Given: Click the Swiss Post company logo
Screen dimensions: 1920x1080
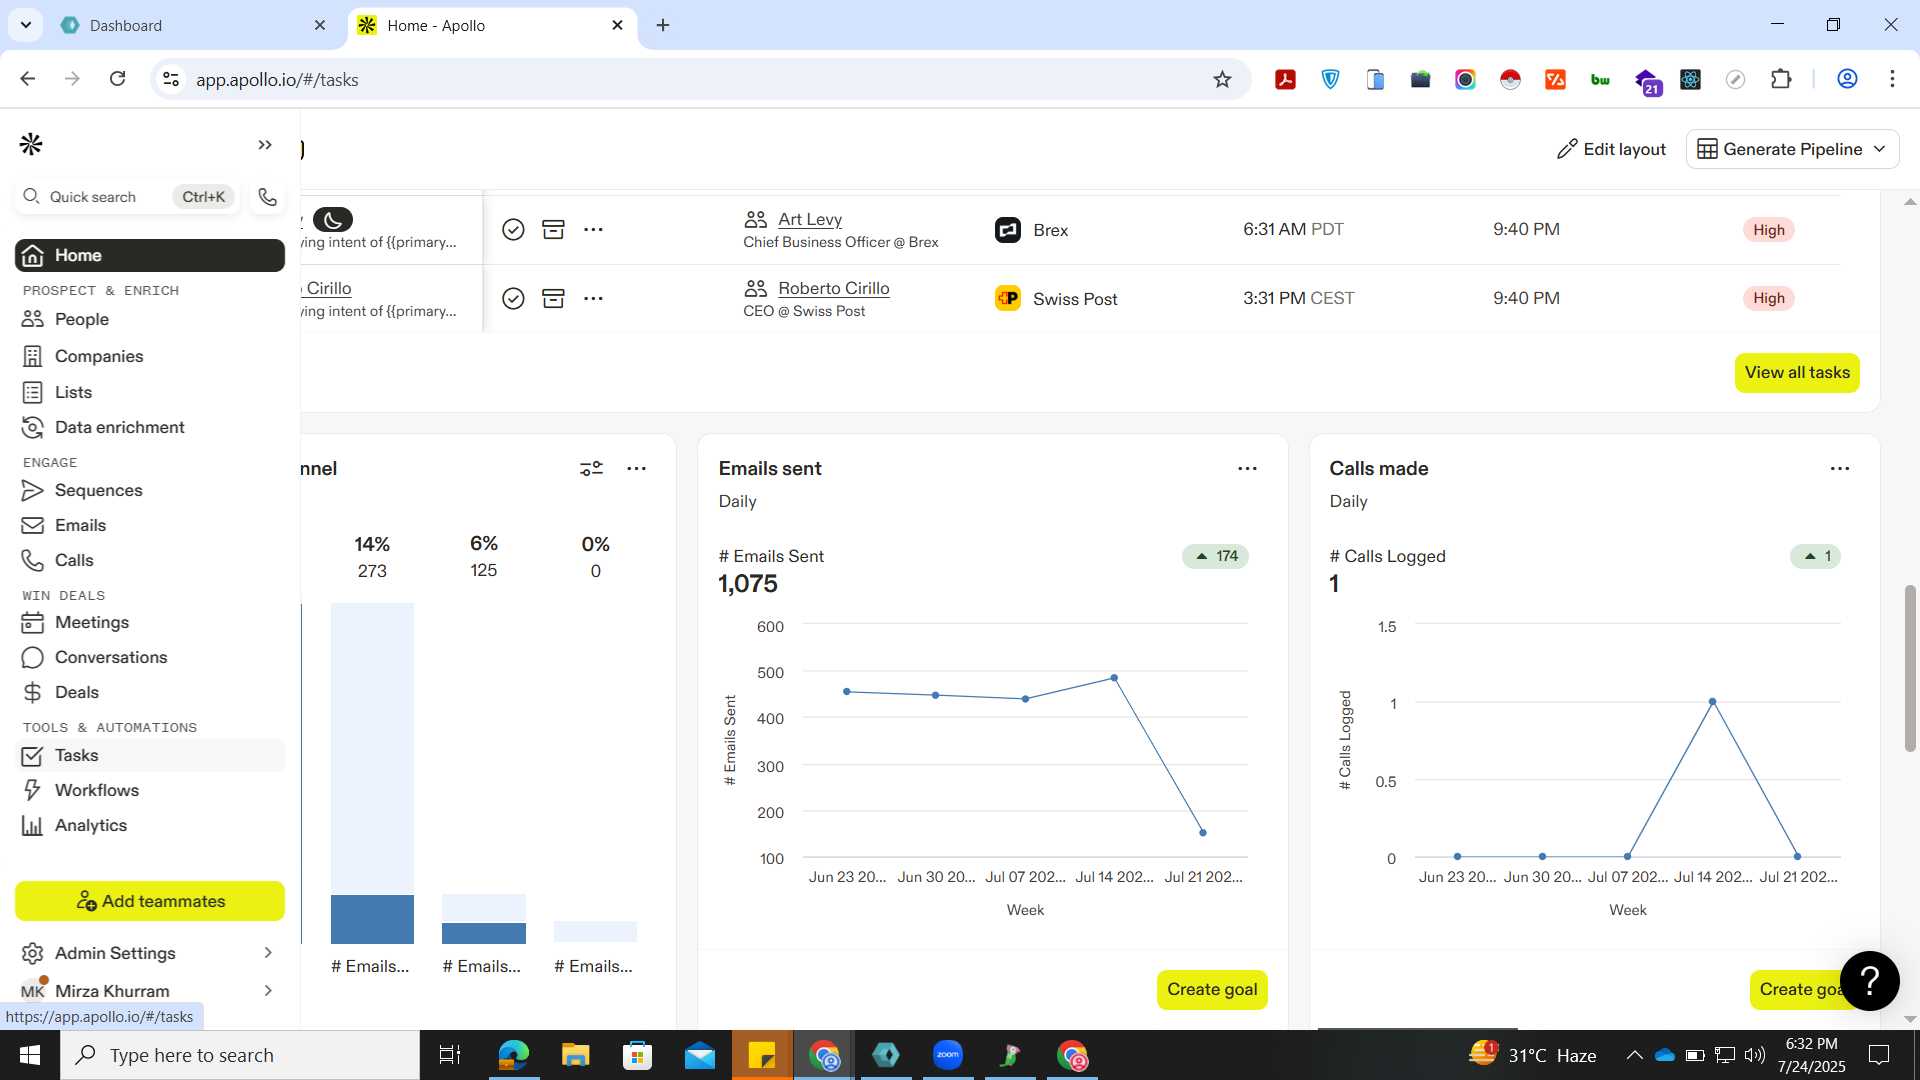Looking at the screenshot, I should (1008, 298).
